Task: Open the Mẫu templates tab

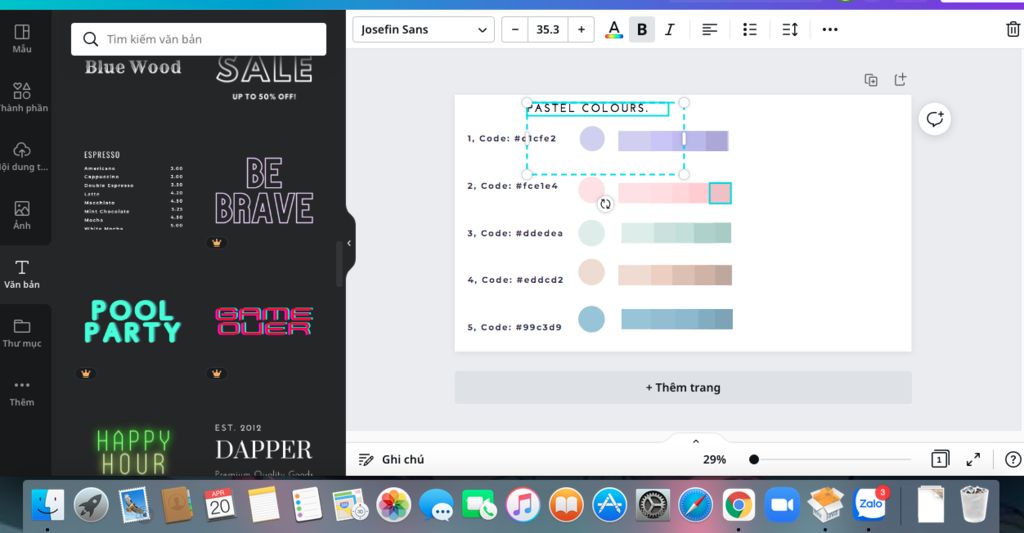Action: click(22, 39)
